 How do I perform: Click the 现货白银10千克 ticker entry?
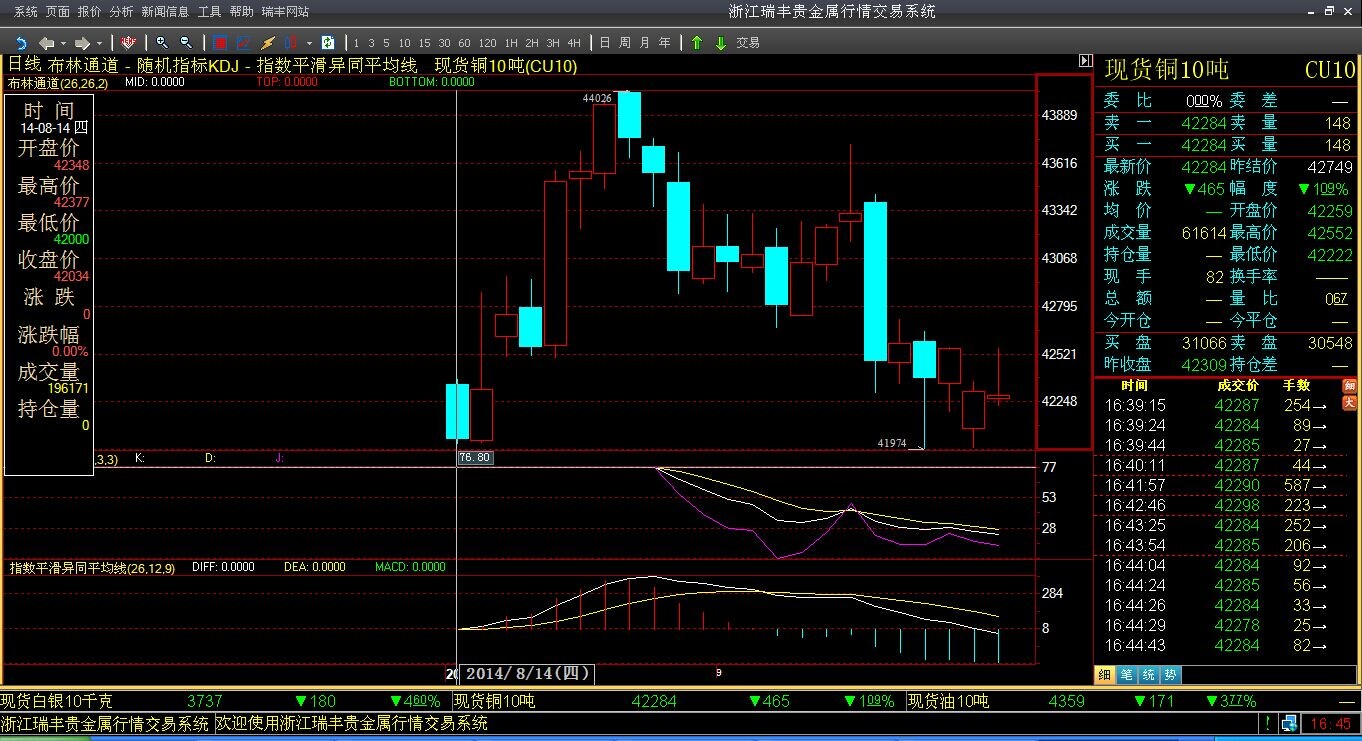coord(57,701)
